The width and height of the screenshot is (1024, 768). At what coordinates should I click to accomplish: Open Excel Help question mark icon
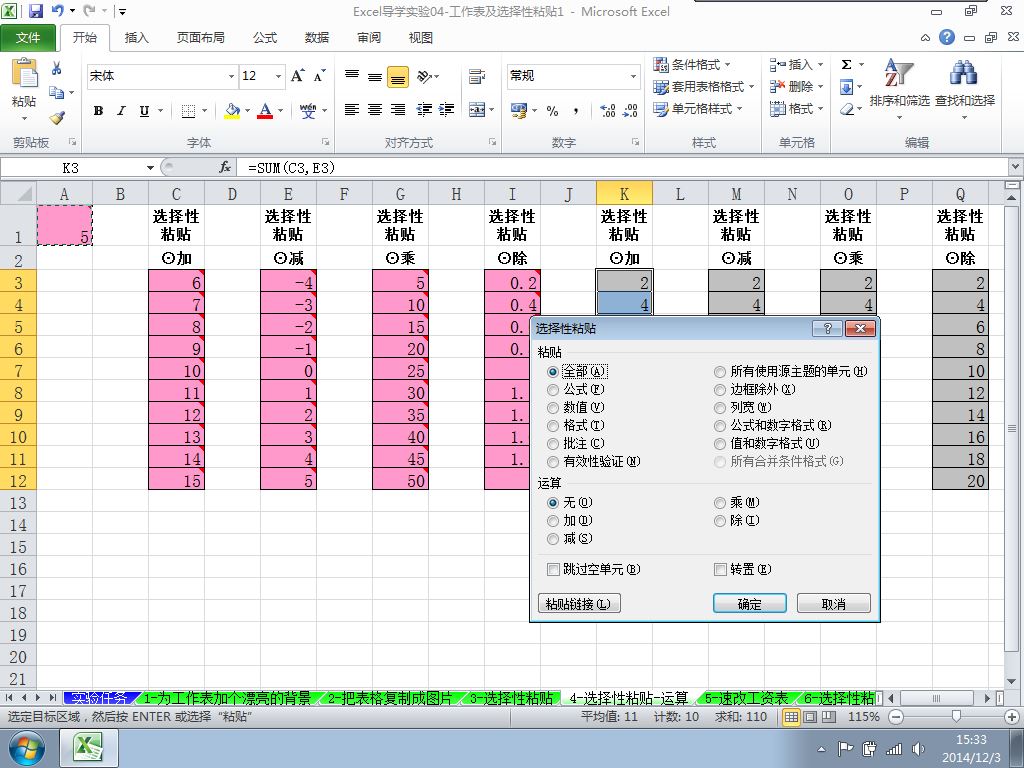[x=947, y=37]
